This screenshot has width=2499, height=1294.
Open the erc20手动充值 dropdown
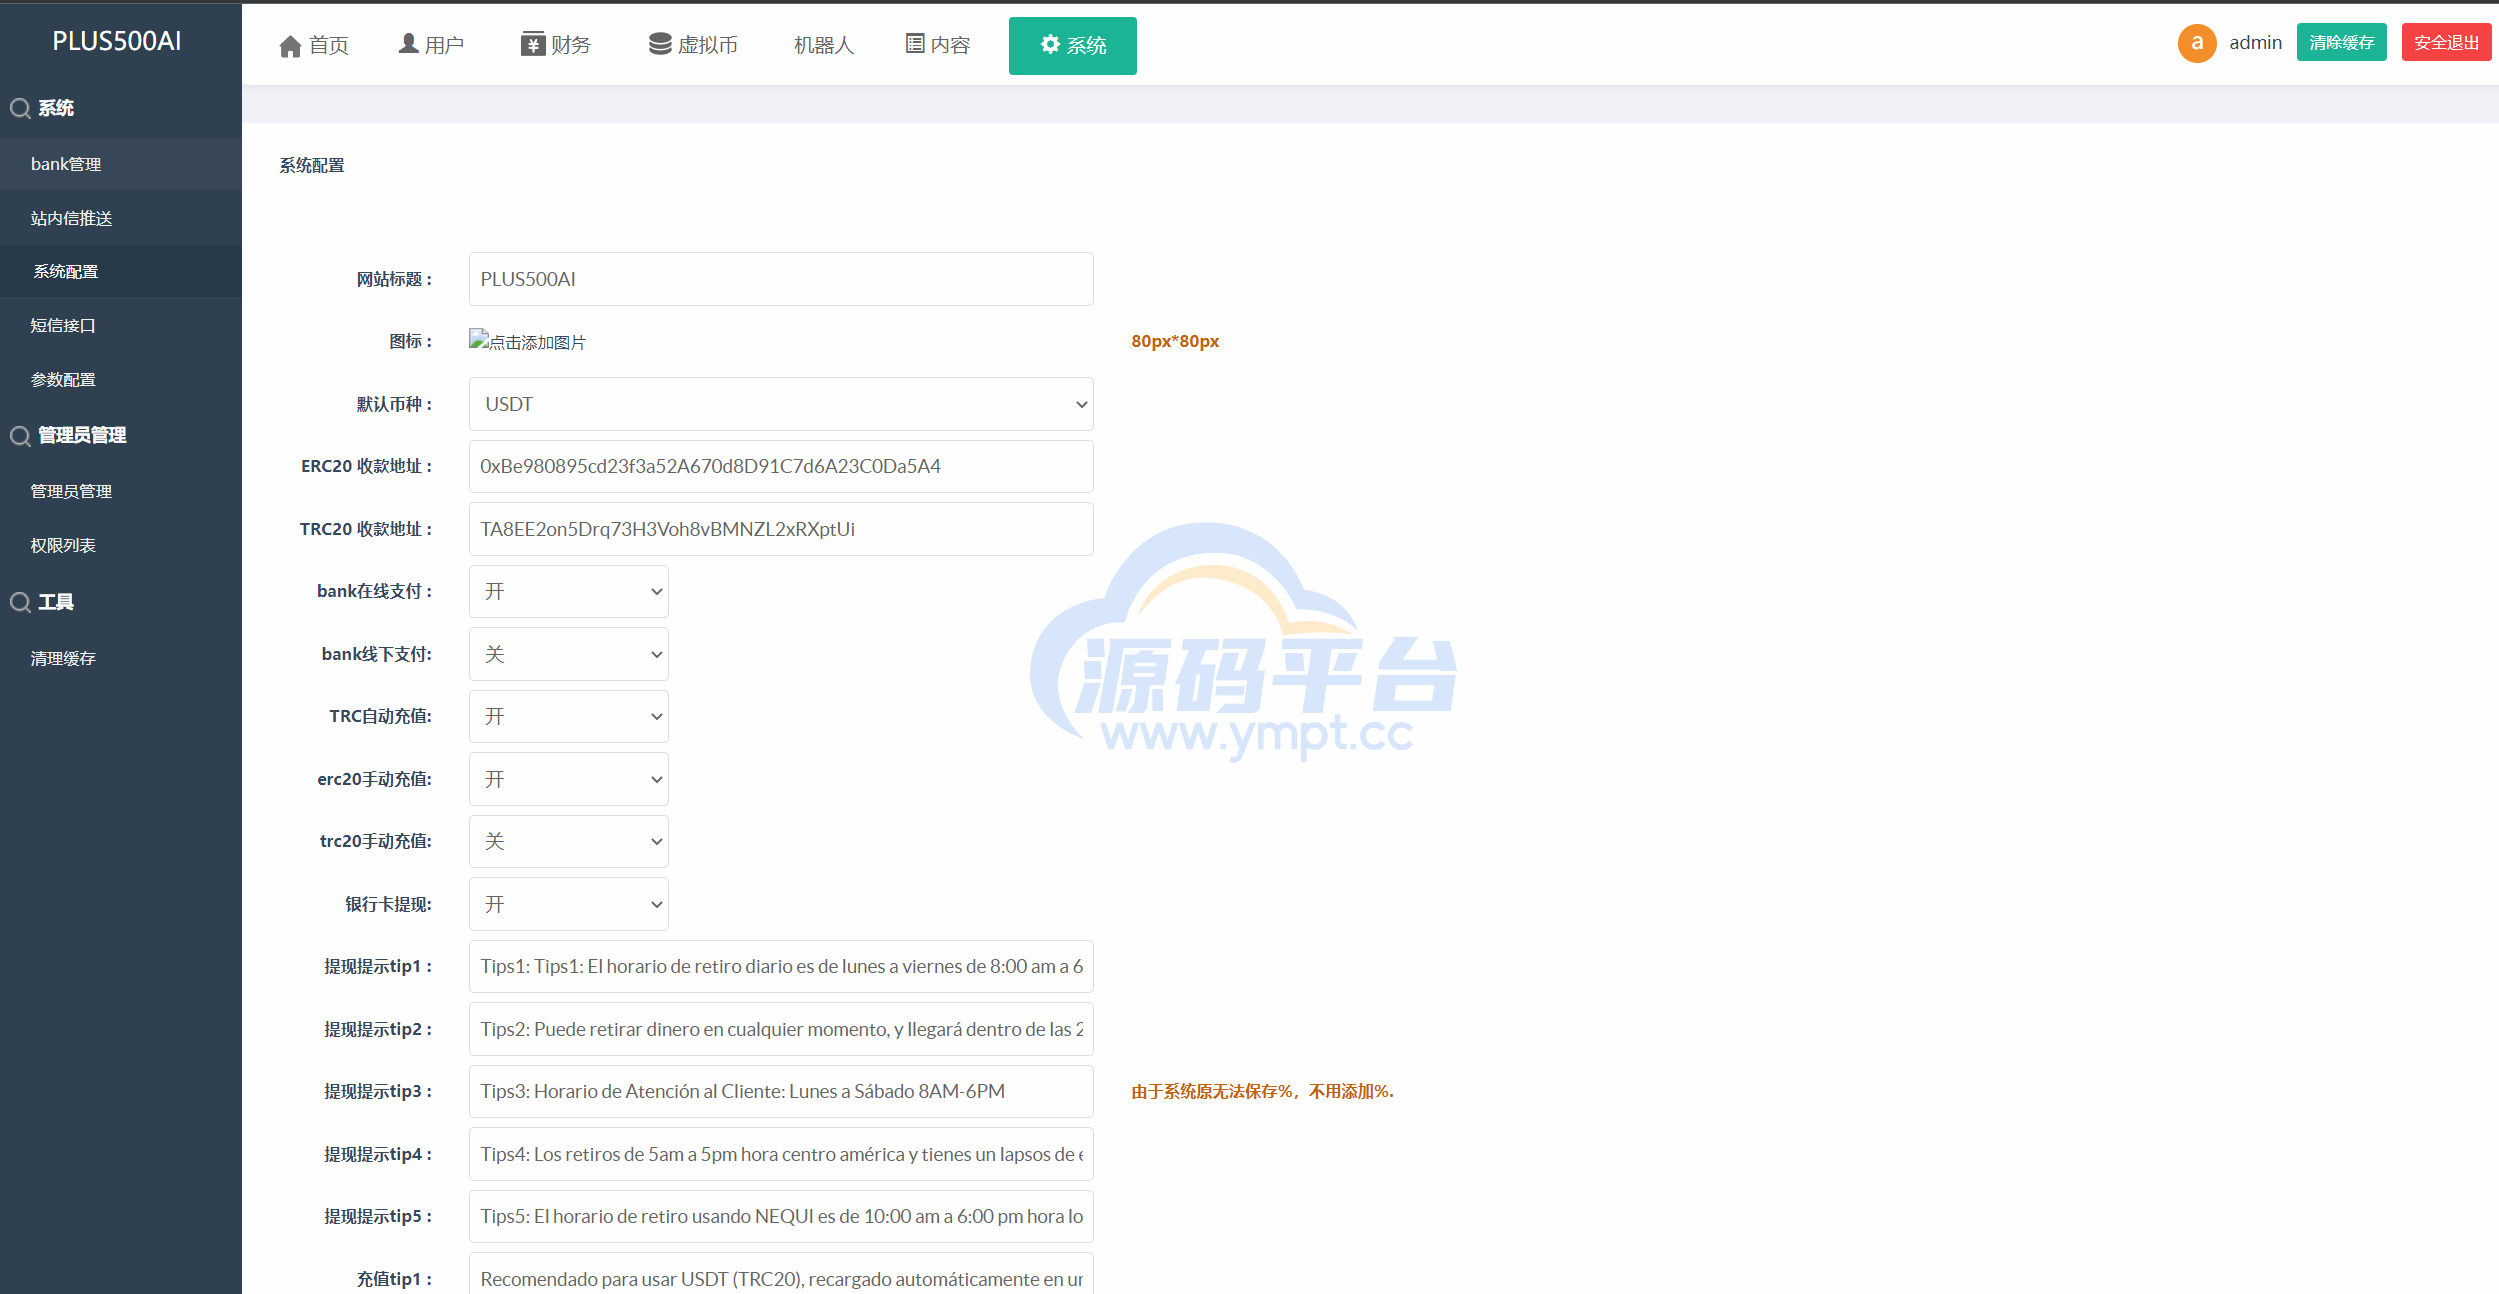(x=569, y=779)
